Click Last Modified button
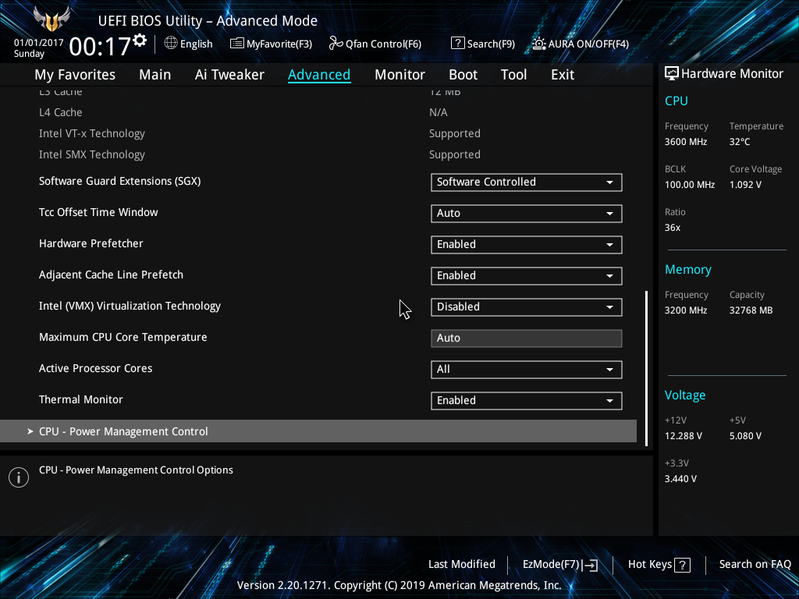Viewport: 799px width, 599px height. [x=462, y=564]
